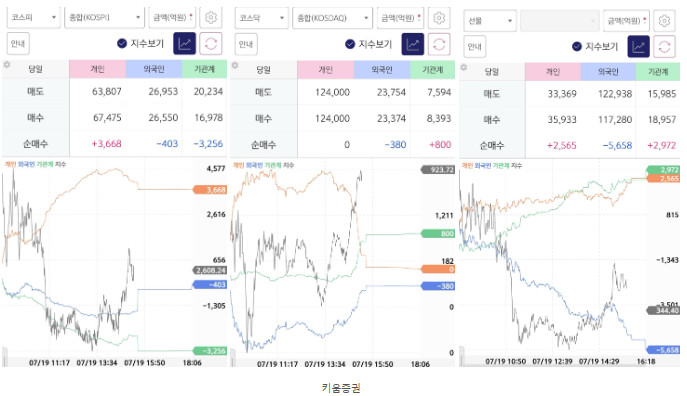Viewport: 687px width, 396px height.
Task: Open the 선물 market dropdown
Action: [490, 21]
